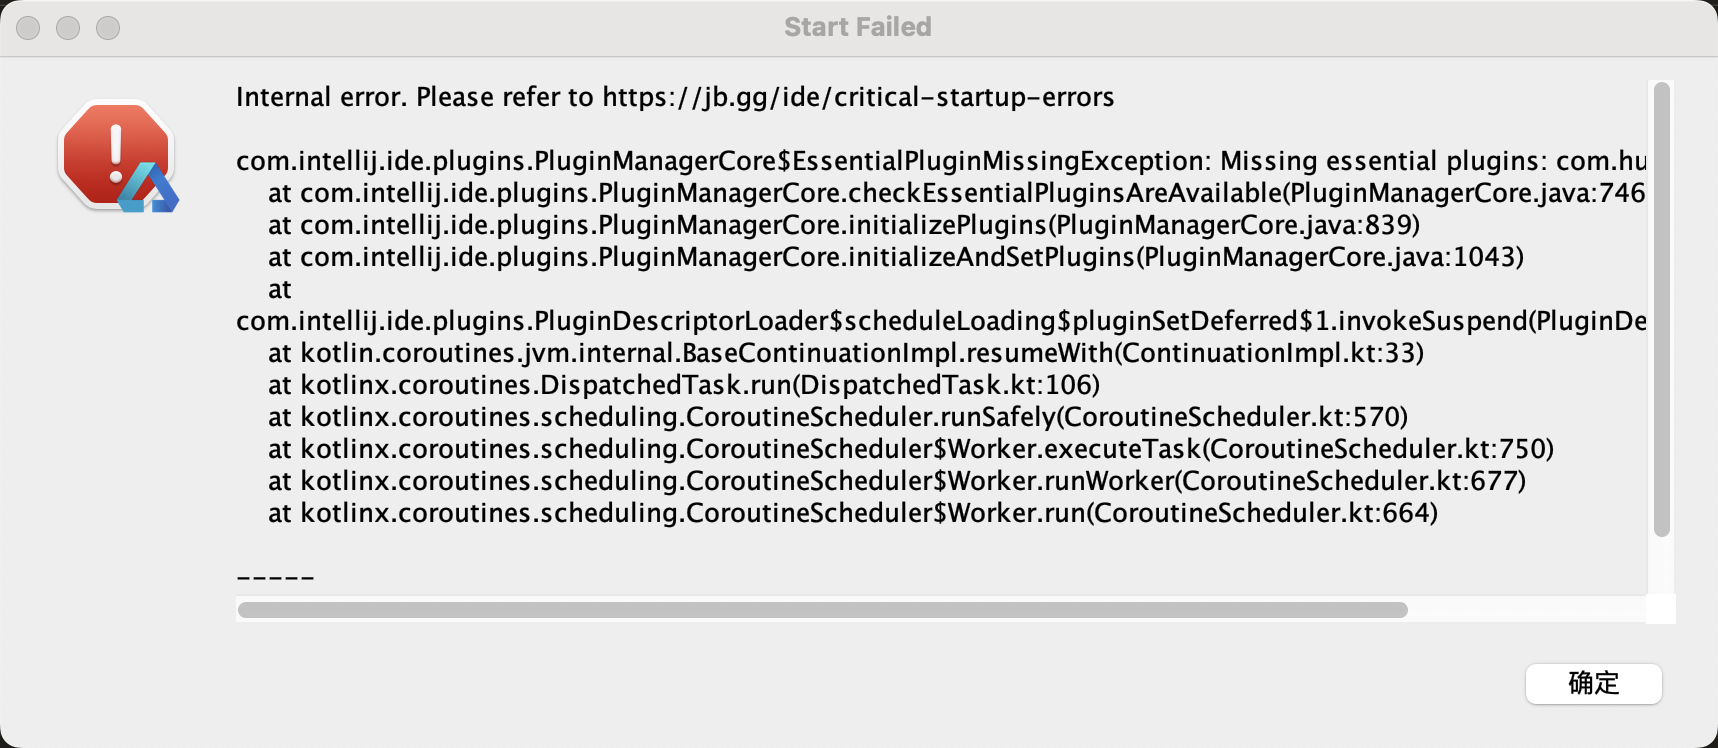Click the CoroutineScheduler.runSafely line
The height and width of the screenshot is (748, 1718).
[838, 417]
